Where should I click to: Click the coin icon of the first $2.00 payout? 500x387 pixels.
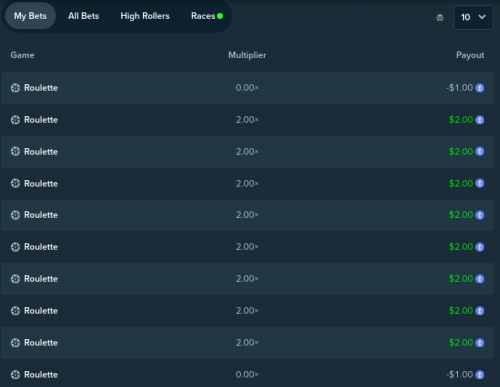(x=480, y=120)
